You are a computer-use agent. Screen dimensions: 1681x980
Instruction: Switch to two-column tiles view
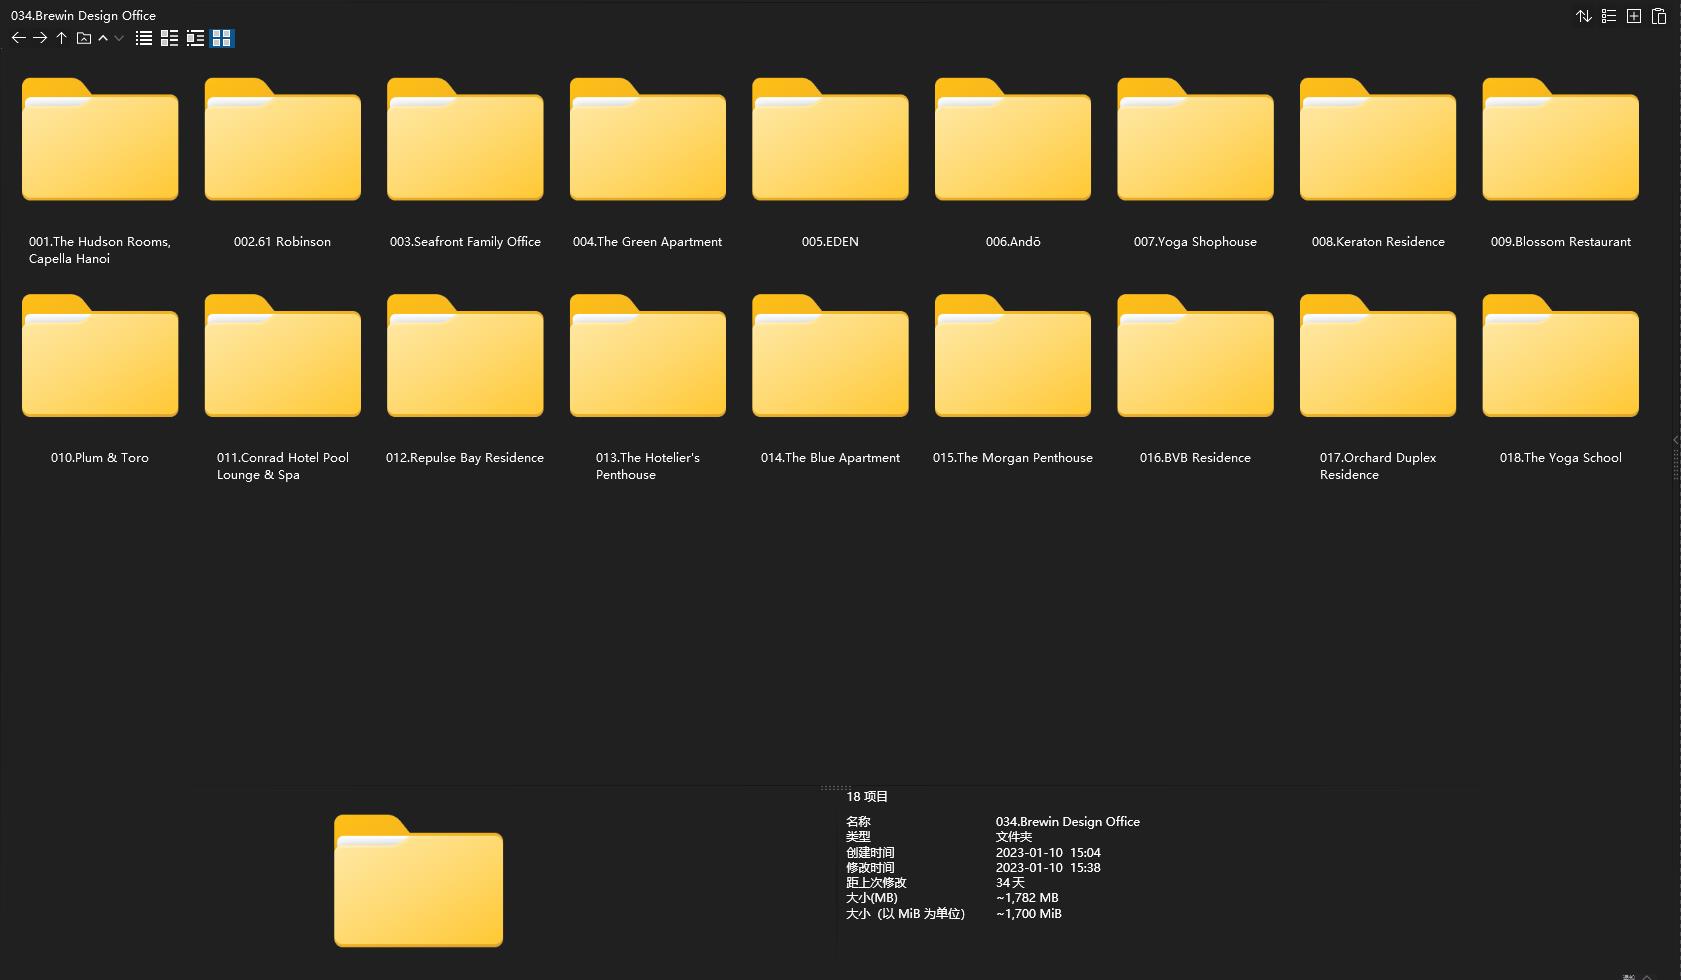point(169,38)
